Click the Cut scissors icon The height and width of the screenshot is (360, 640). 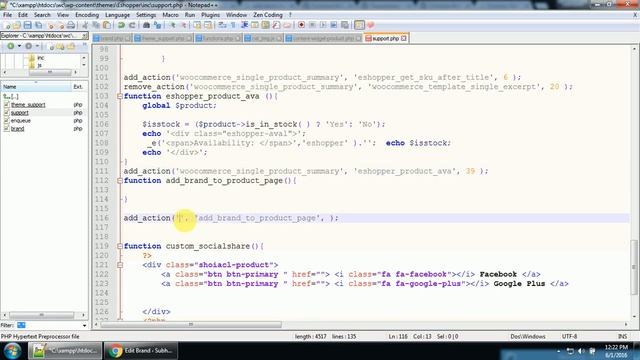pyautogui.click(x=85, y=25)
